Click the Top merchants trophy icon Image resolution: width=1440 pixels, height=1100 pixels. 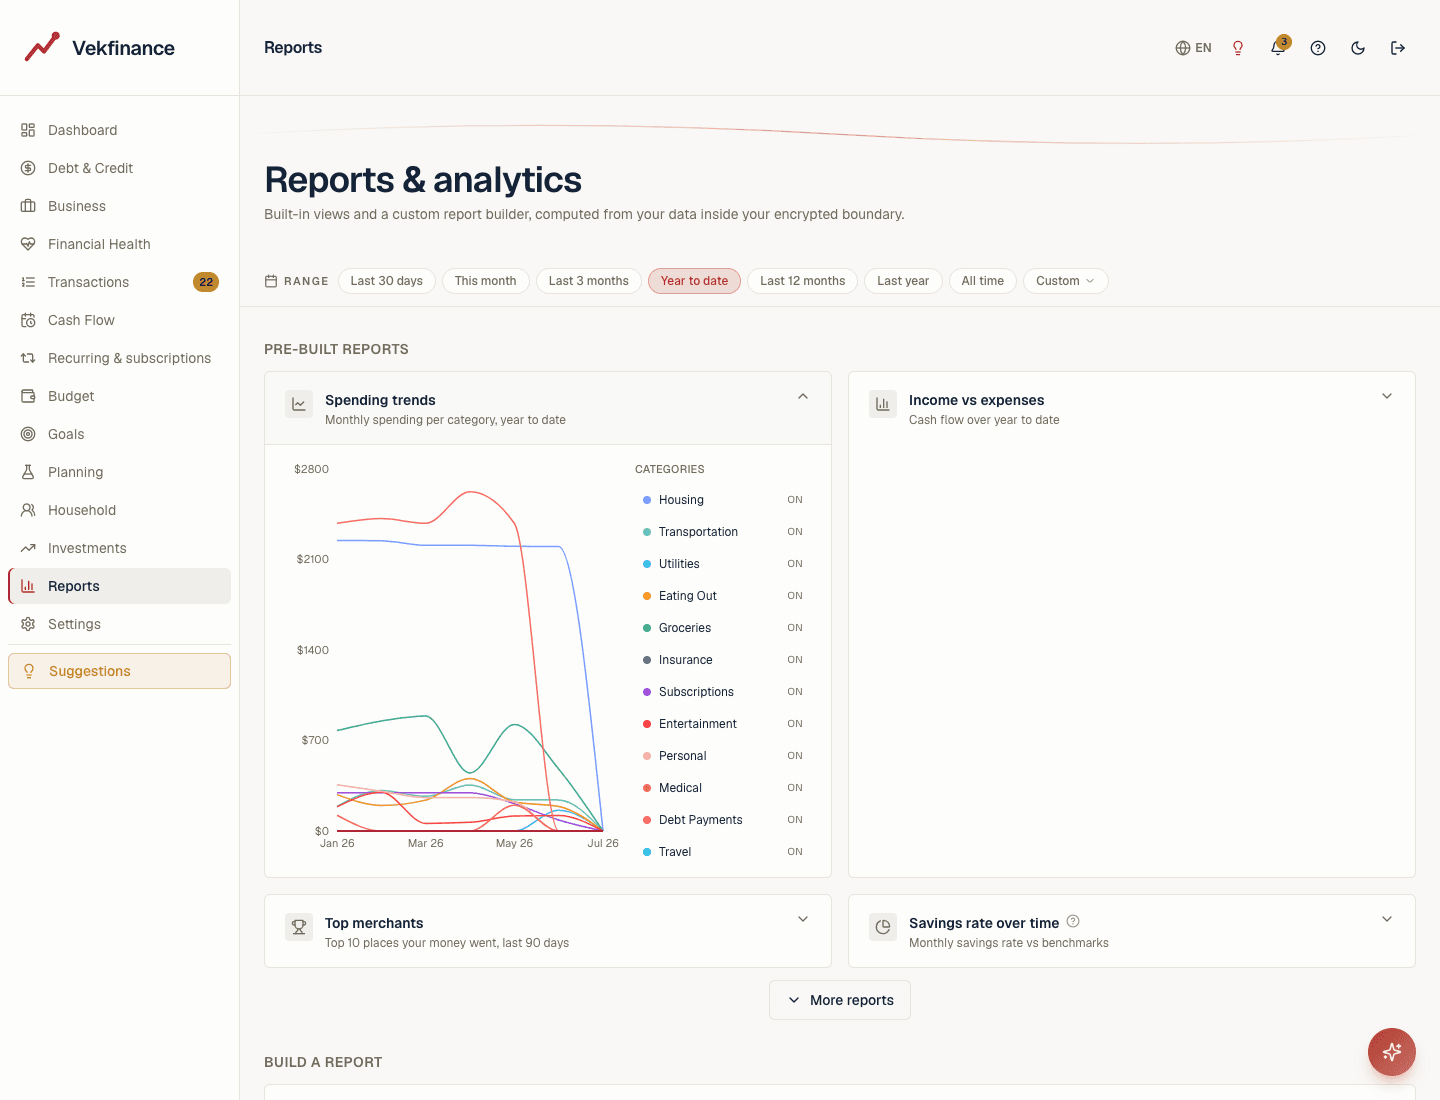[299, 927]
